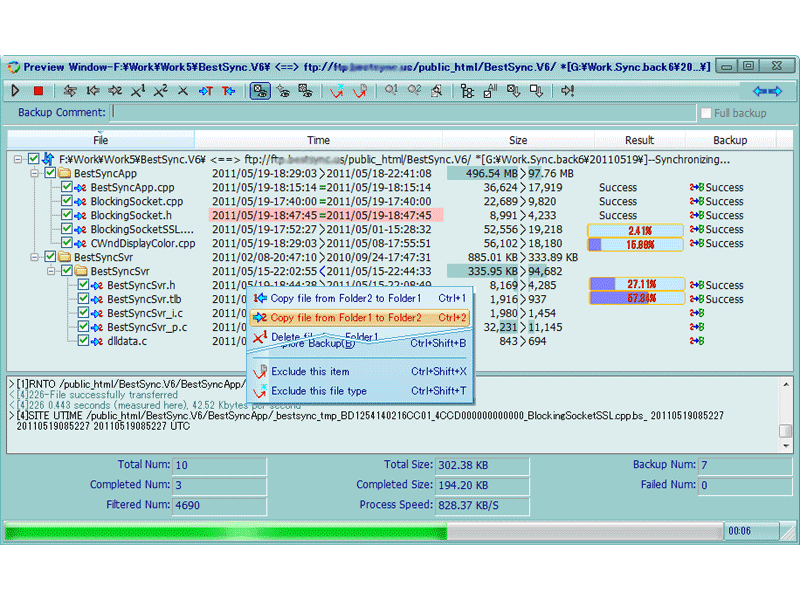Uncheck the BestSyncSvr.h checkbox

[83, 285]
